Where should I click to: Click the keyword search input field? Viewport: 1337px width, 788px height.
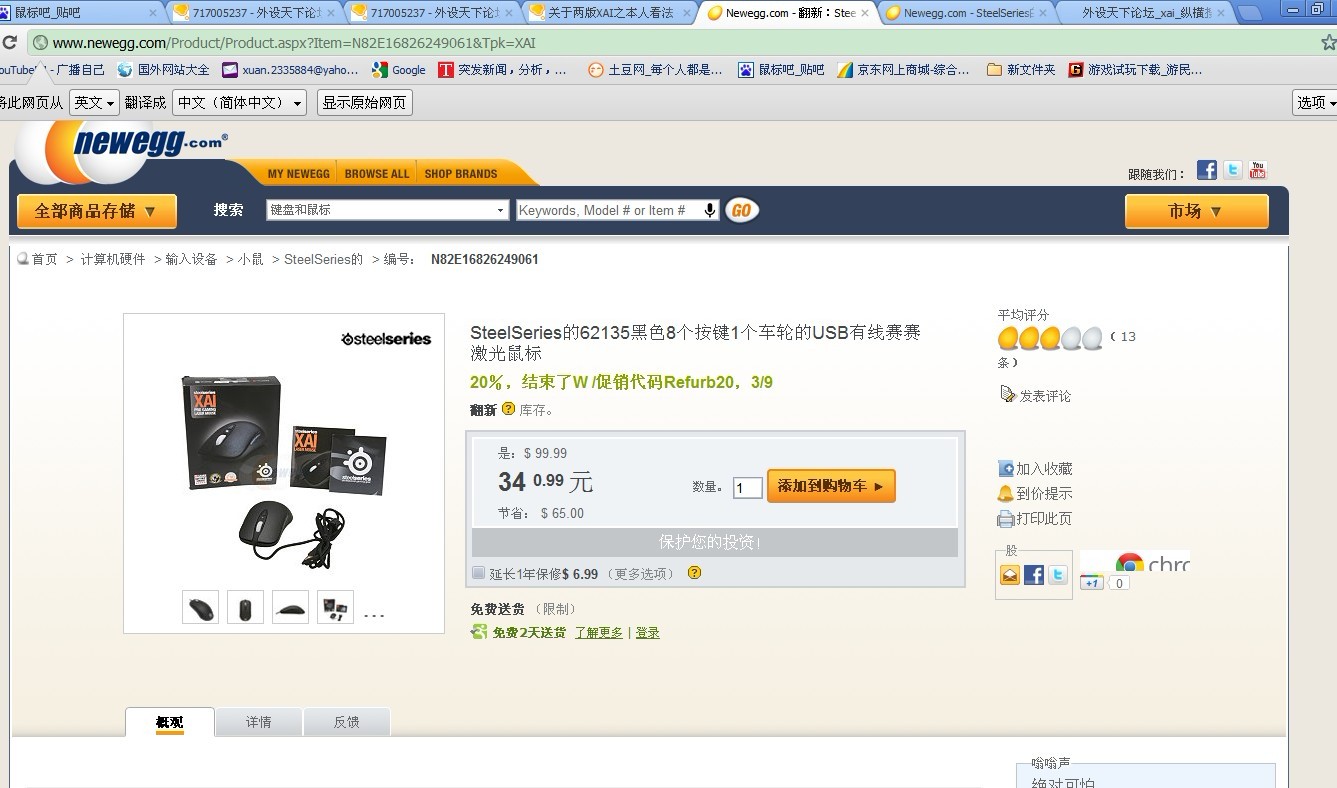point(610,210)
